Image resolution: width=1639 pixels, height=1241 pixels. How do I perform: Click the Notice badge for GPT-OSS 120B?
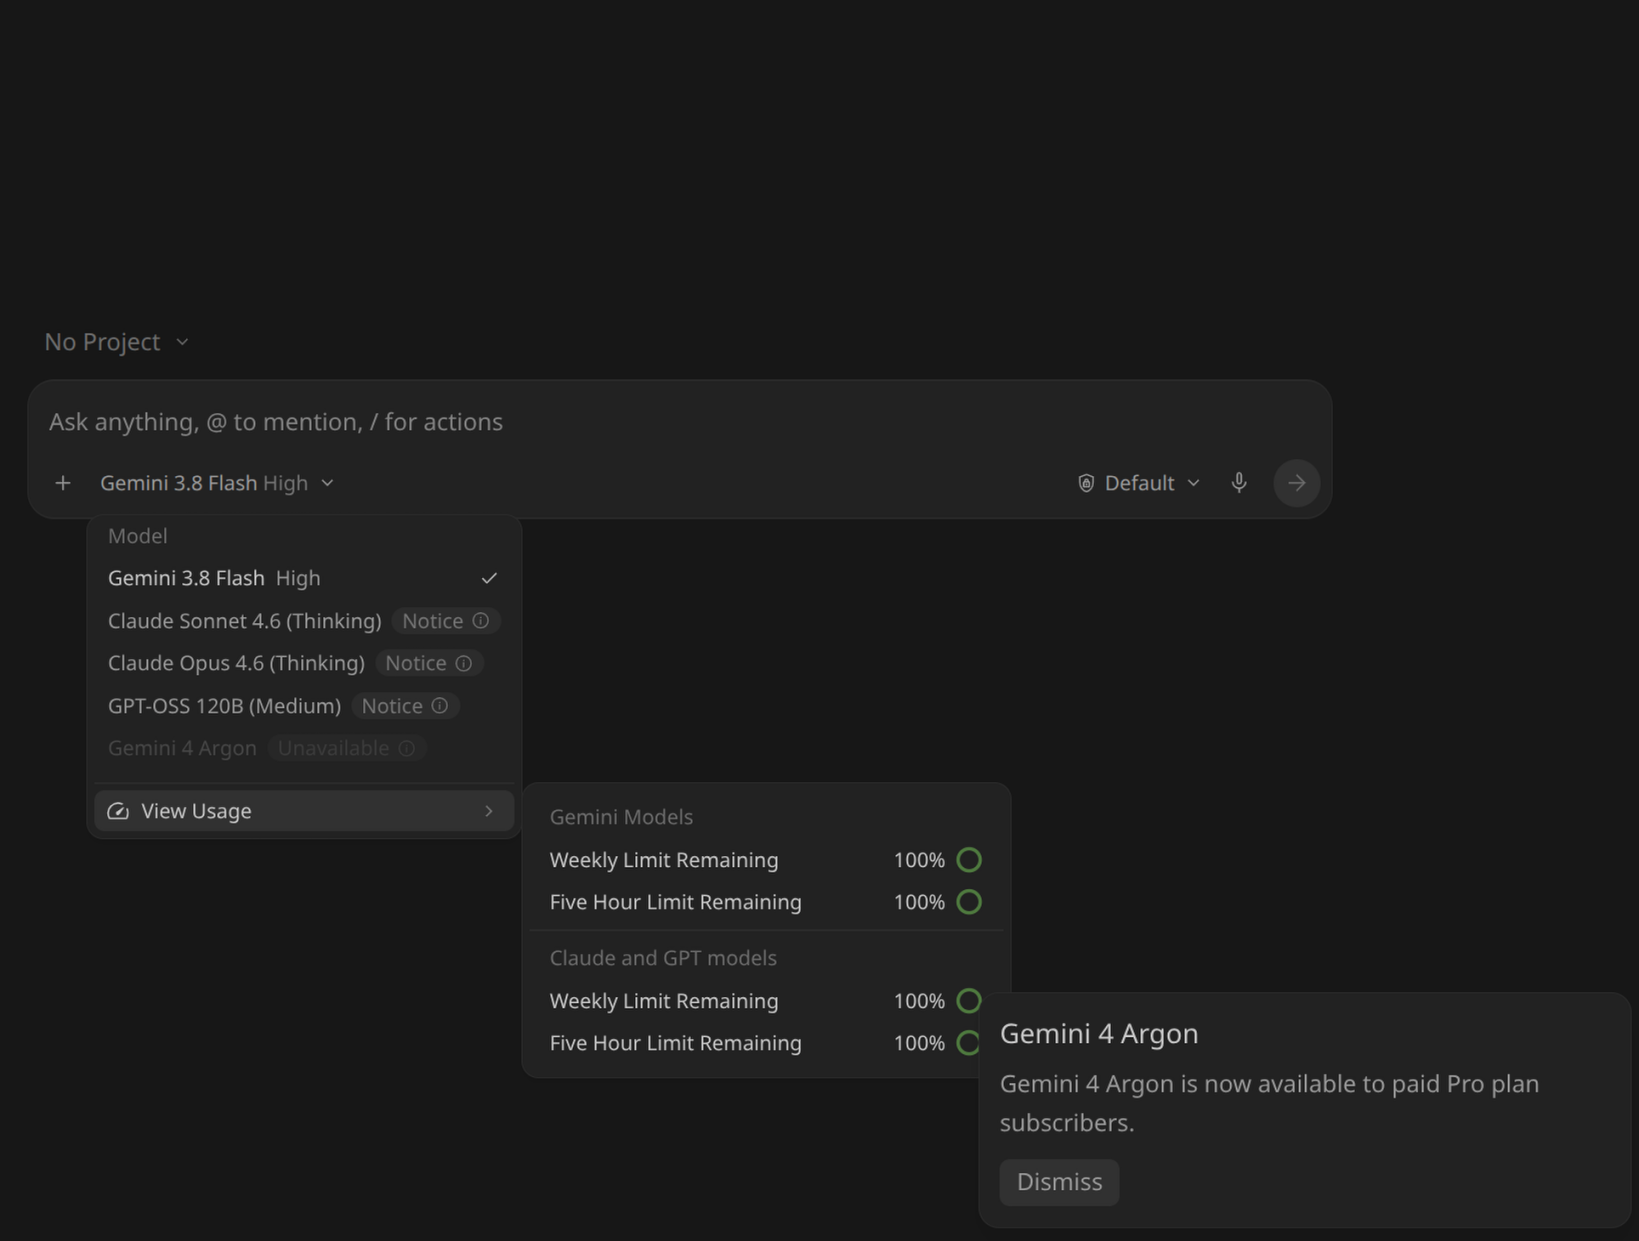[404, 706]
